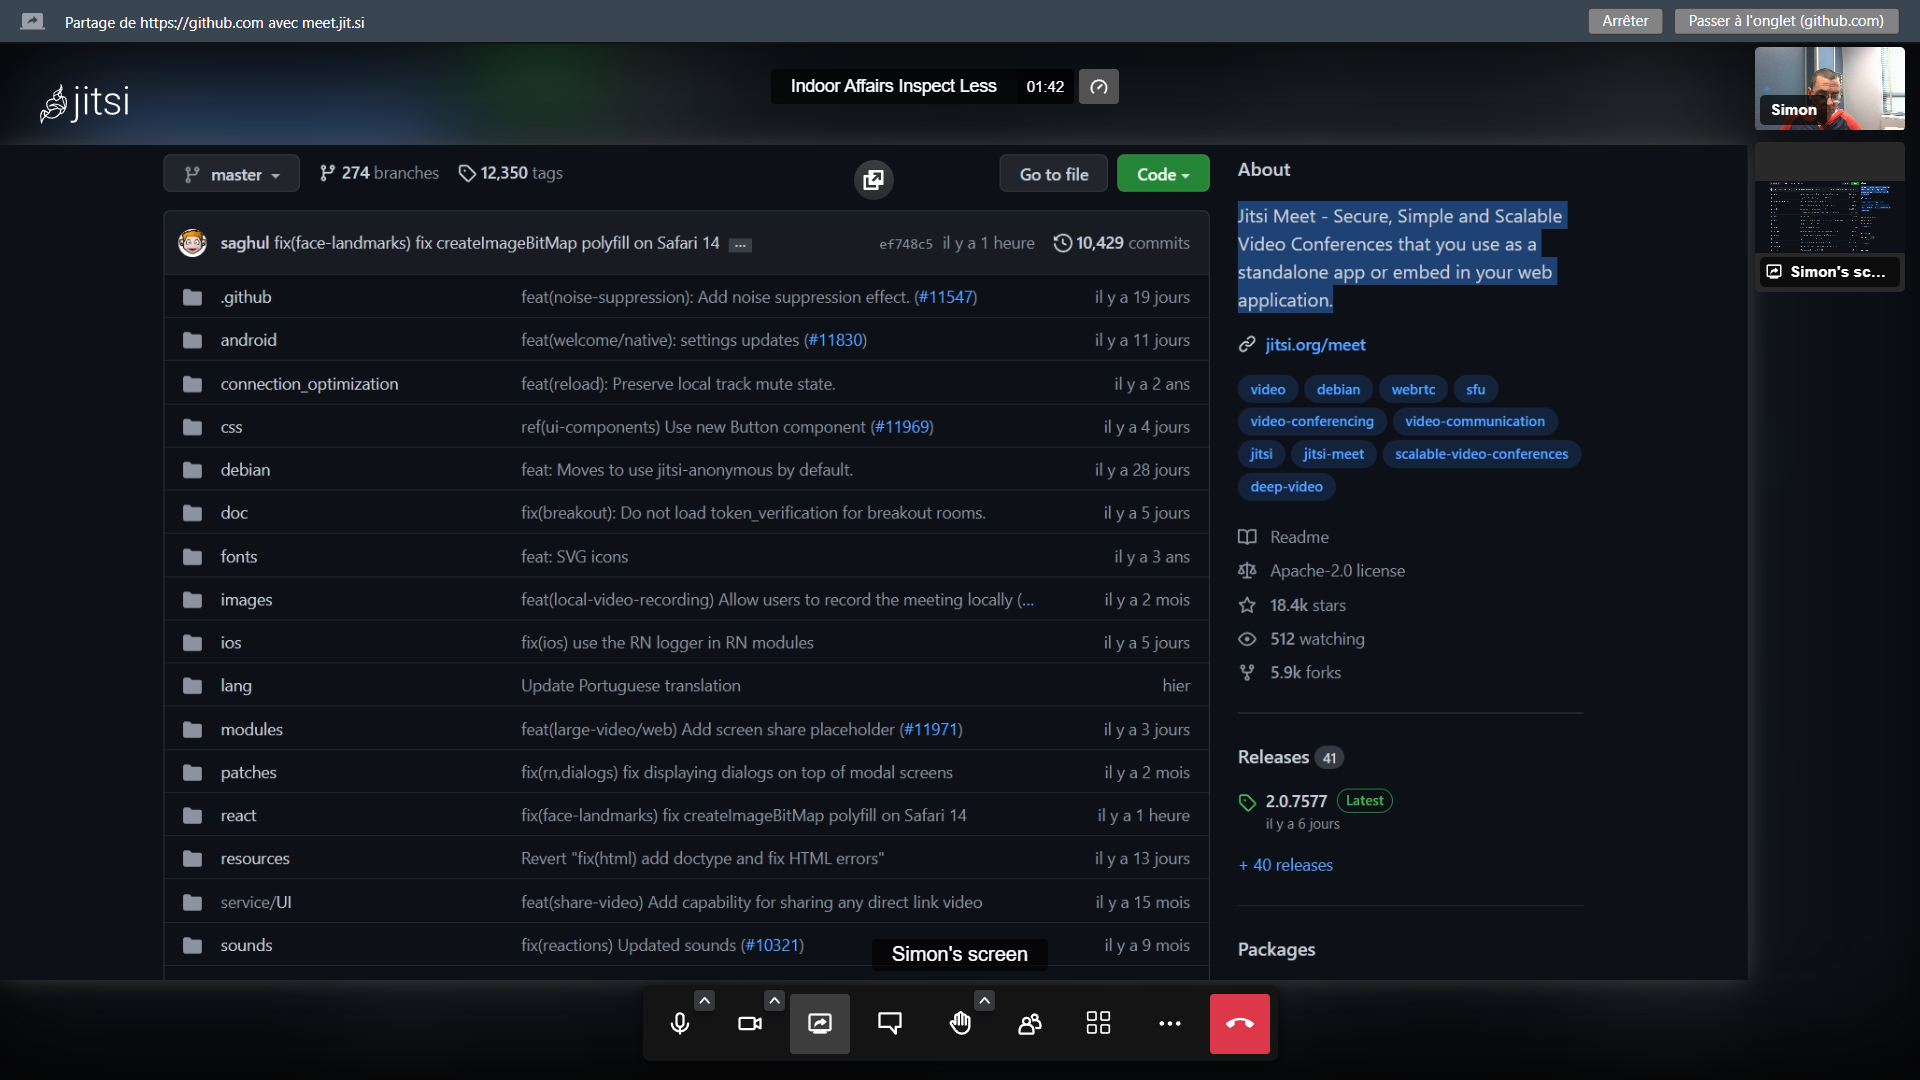Screen dimensions: 1920x1080
Task: Open the css folder
Action: click(231, 427)
